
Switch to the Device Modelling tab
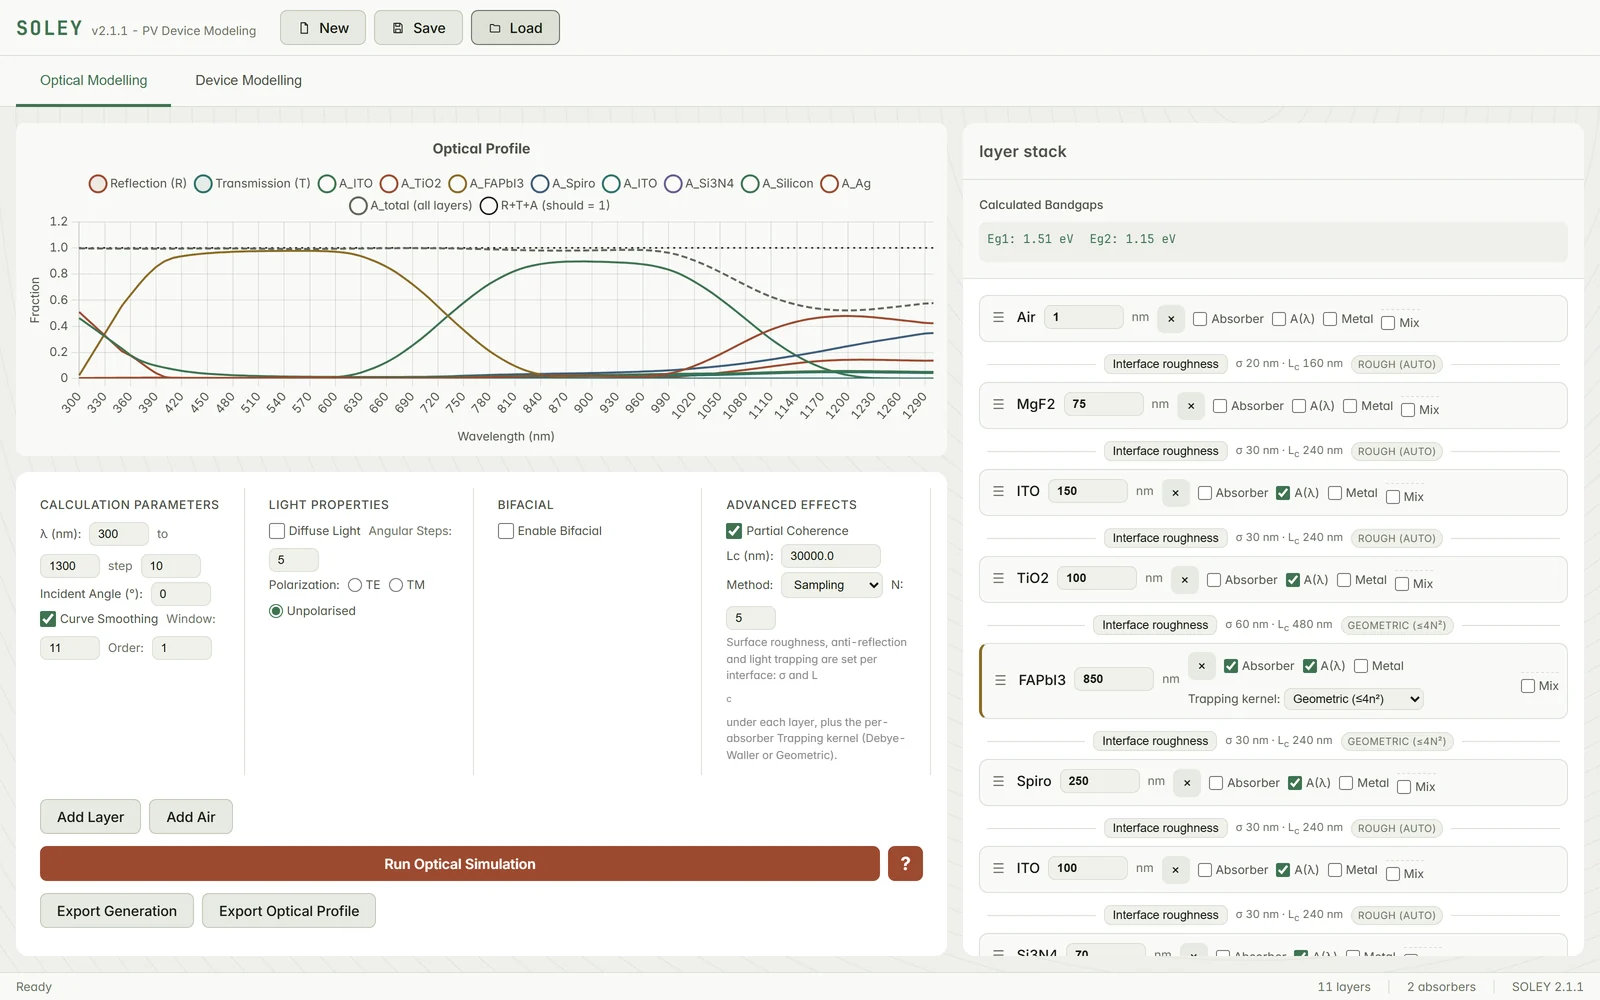click(248, 80)
